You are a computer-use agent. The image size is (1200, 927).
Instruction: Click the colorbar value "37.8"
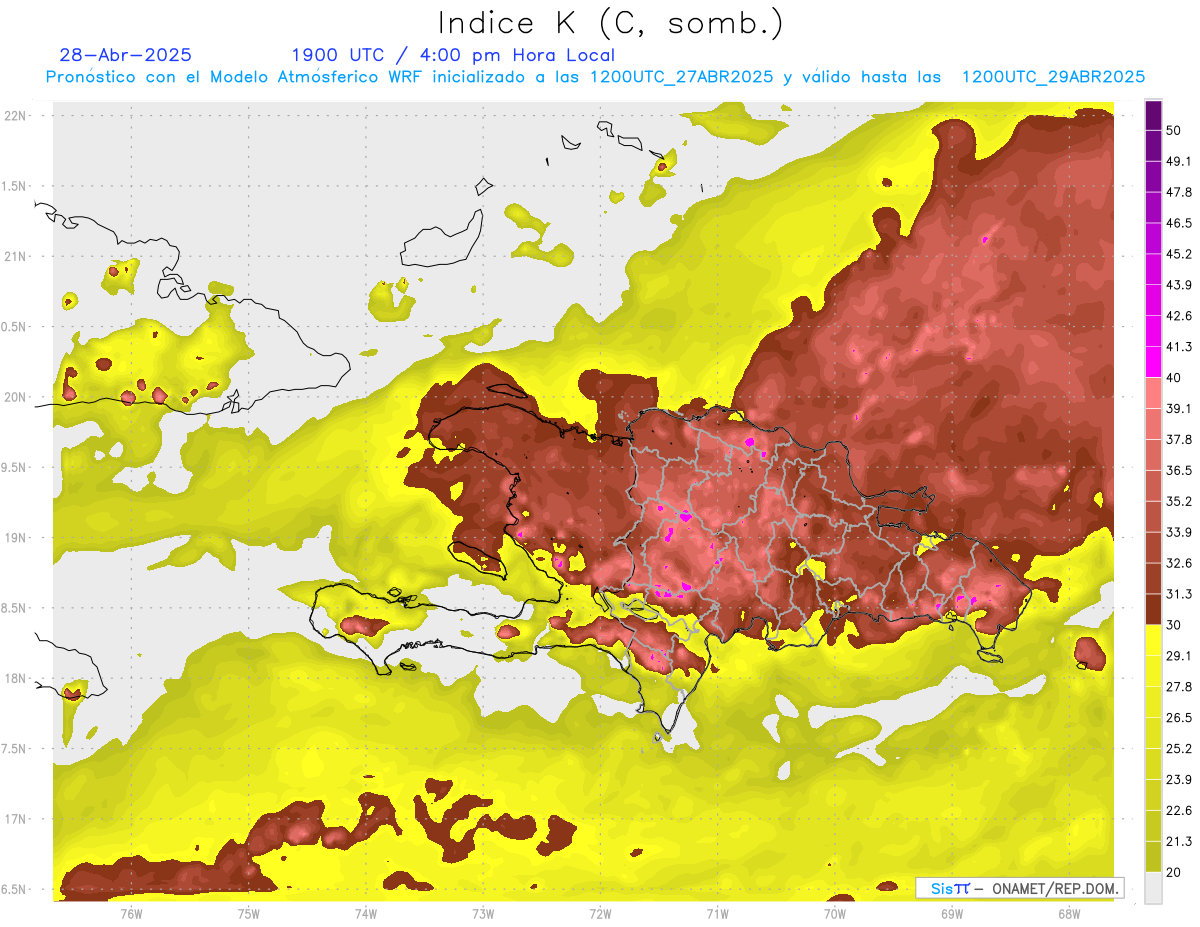point(1179,440)
